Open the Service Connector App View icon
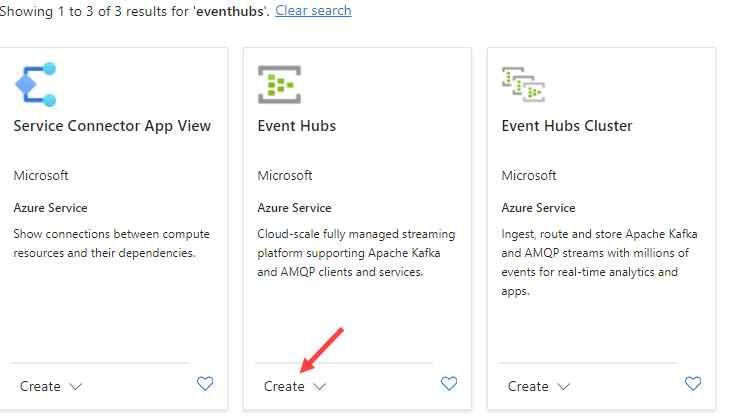 click(36, 84)
